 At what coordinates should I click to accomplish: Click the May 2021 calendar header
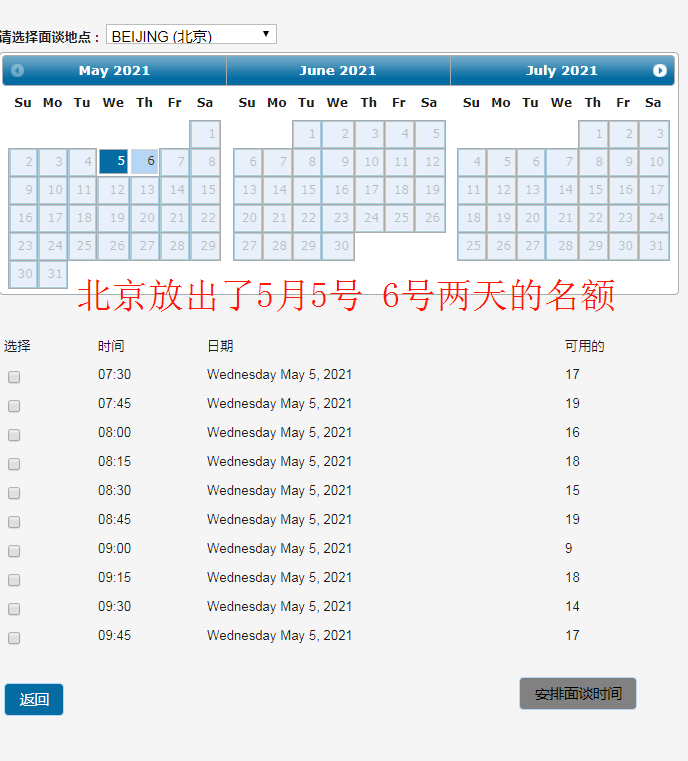click(x=114, y=71)
